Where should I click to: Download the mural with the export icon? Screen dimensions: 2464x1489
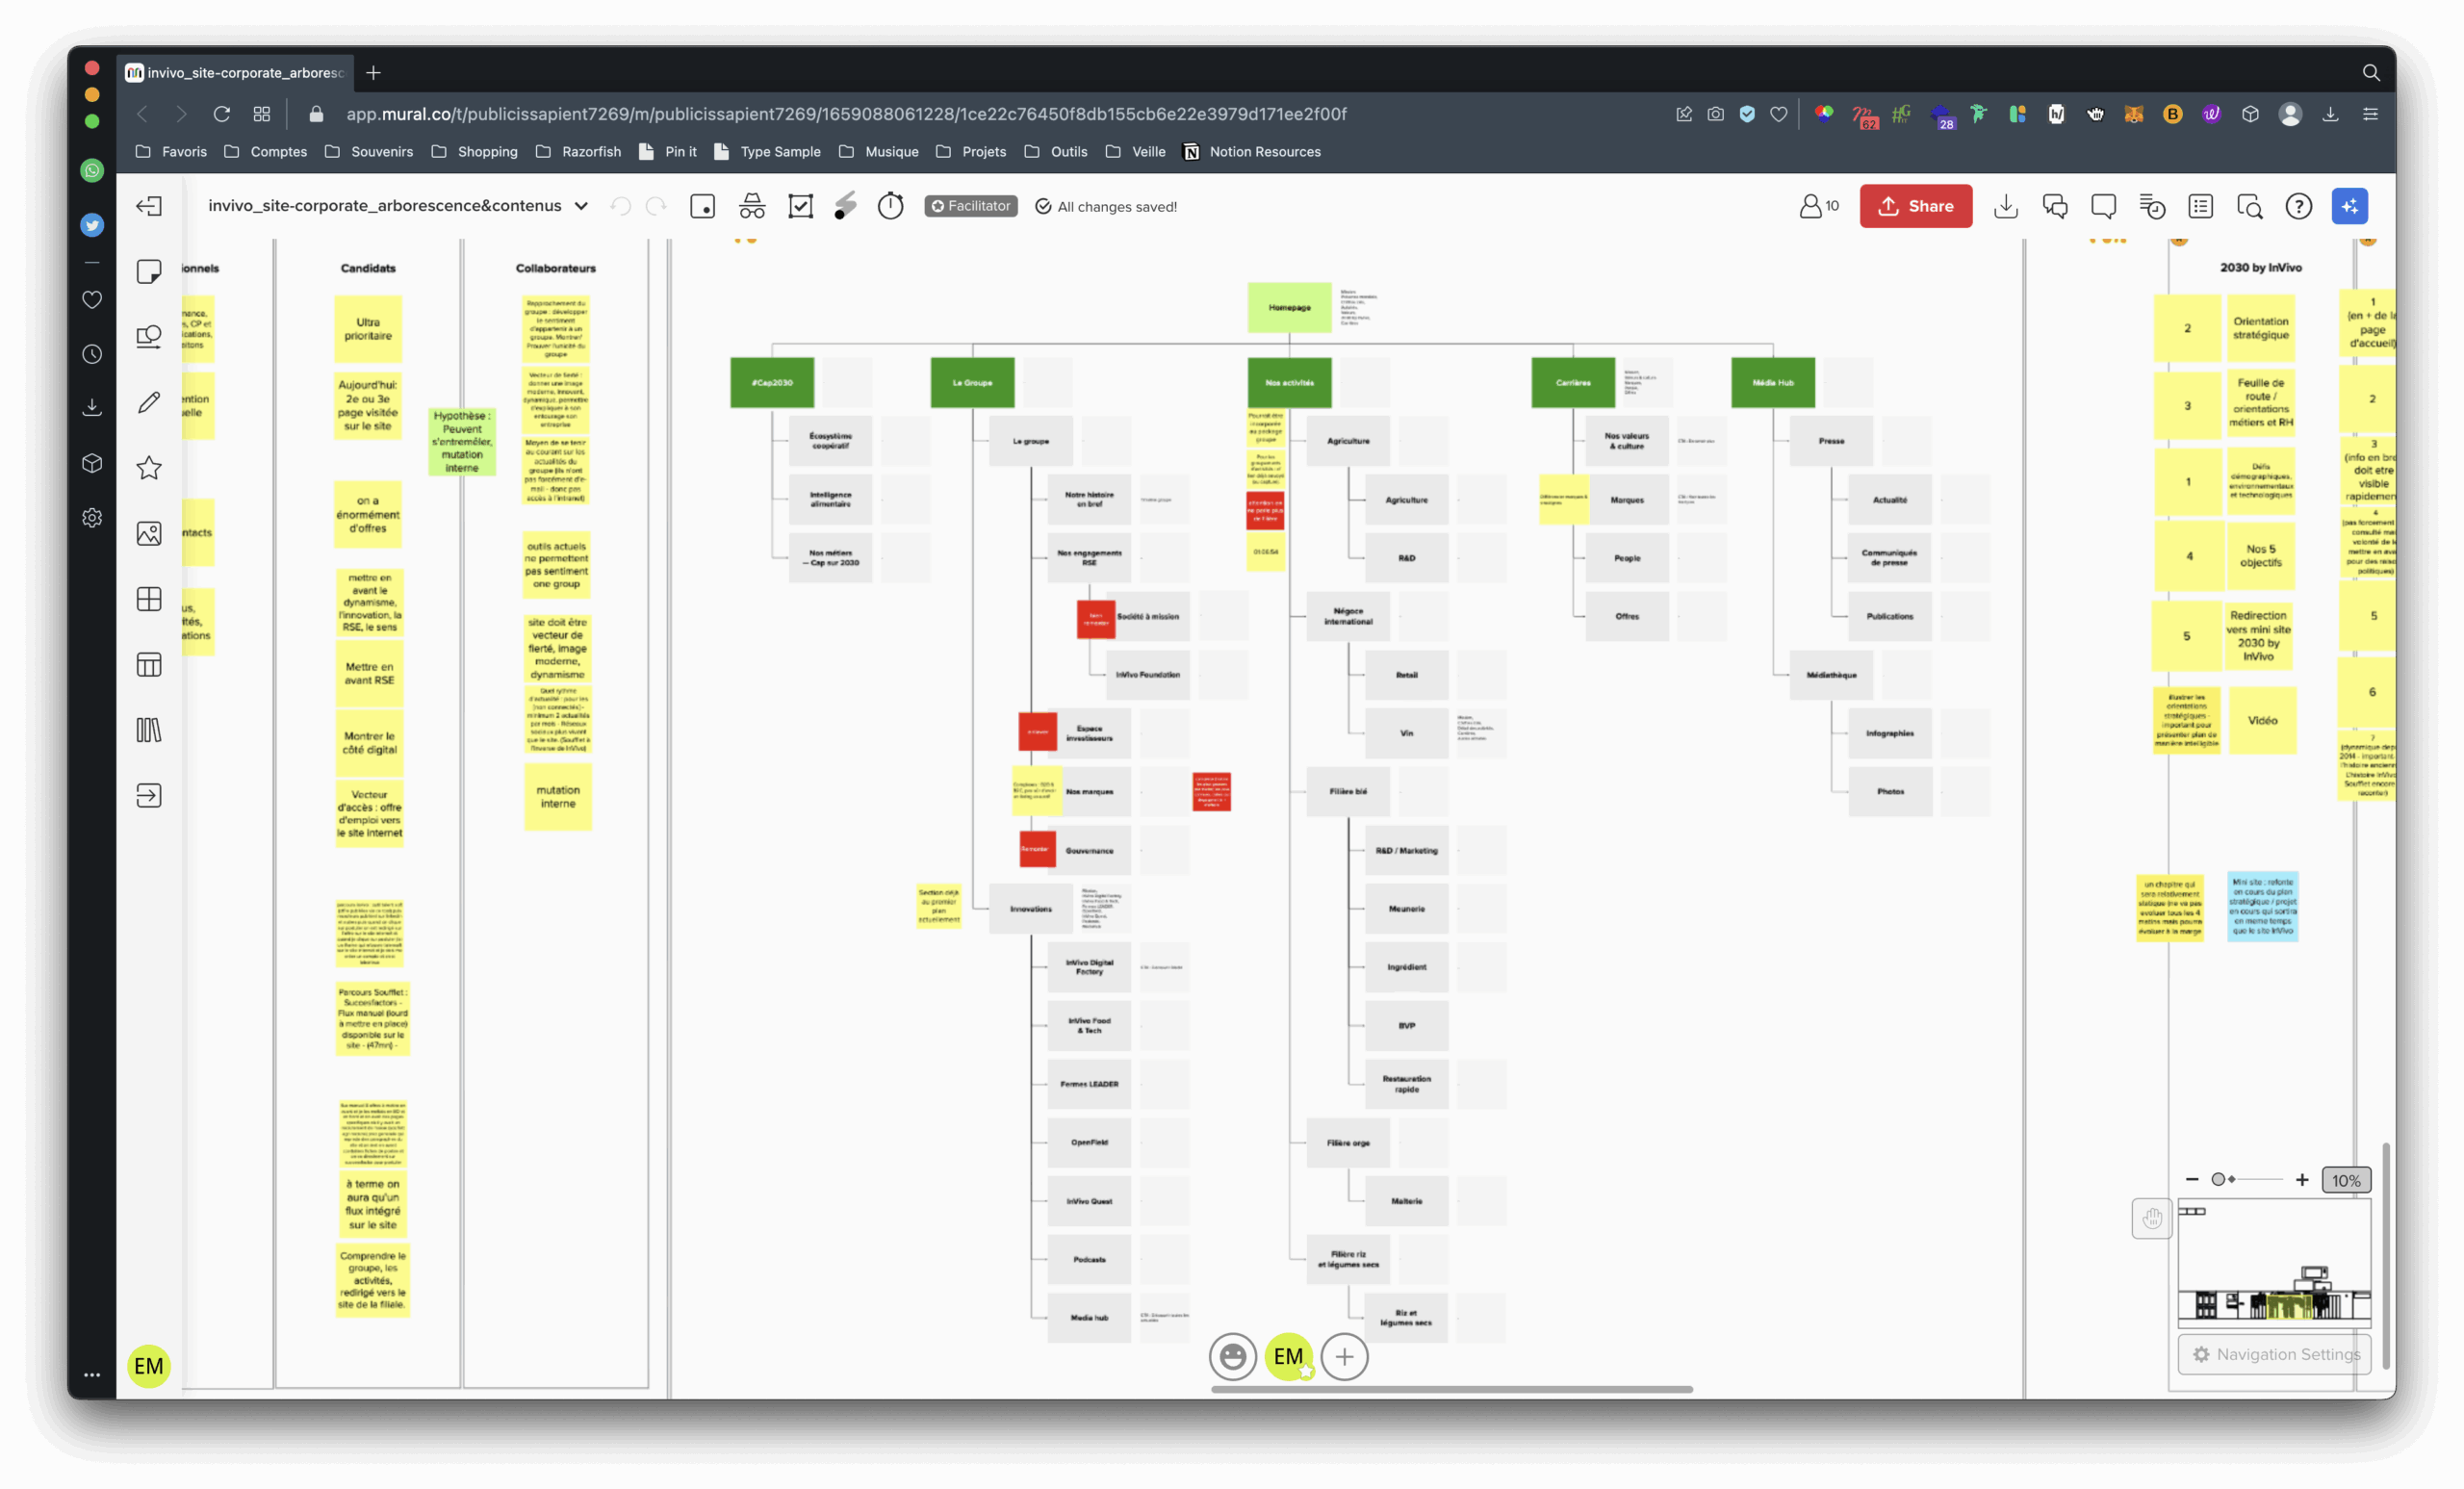tap(2006, 206)
